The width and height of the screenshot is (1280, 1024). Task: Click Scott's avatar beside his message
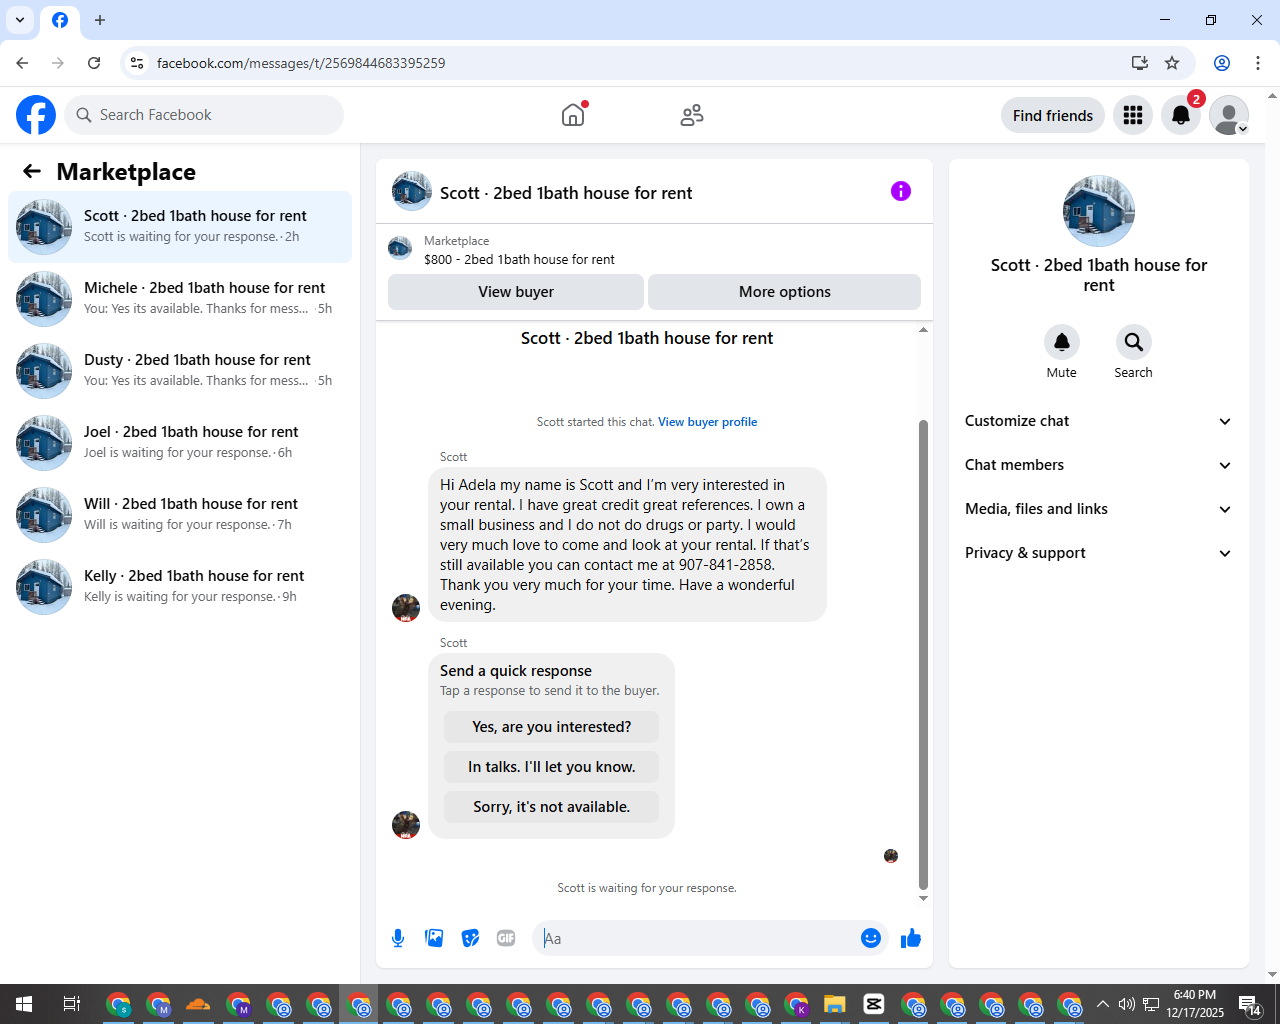406,608
